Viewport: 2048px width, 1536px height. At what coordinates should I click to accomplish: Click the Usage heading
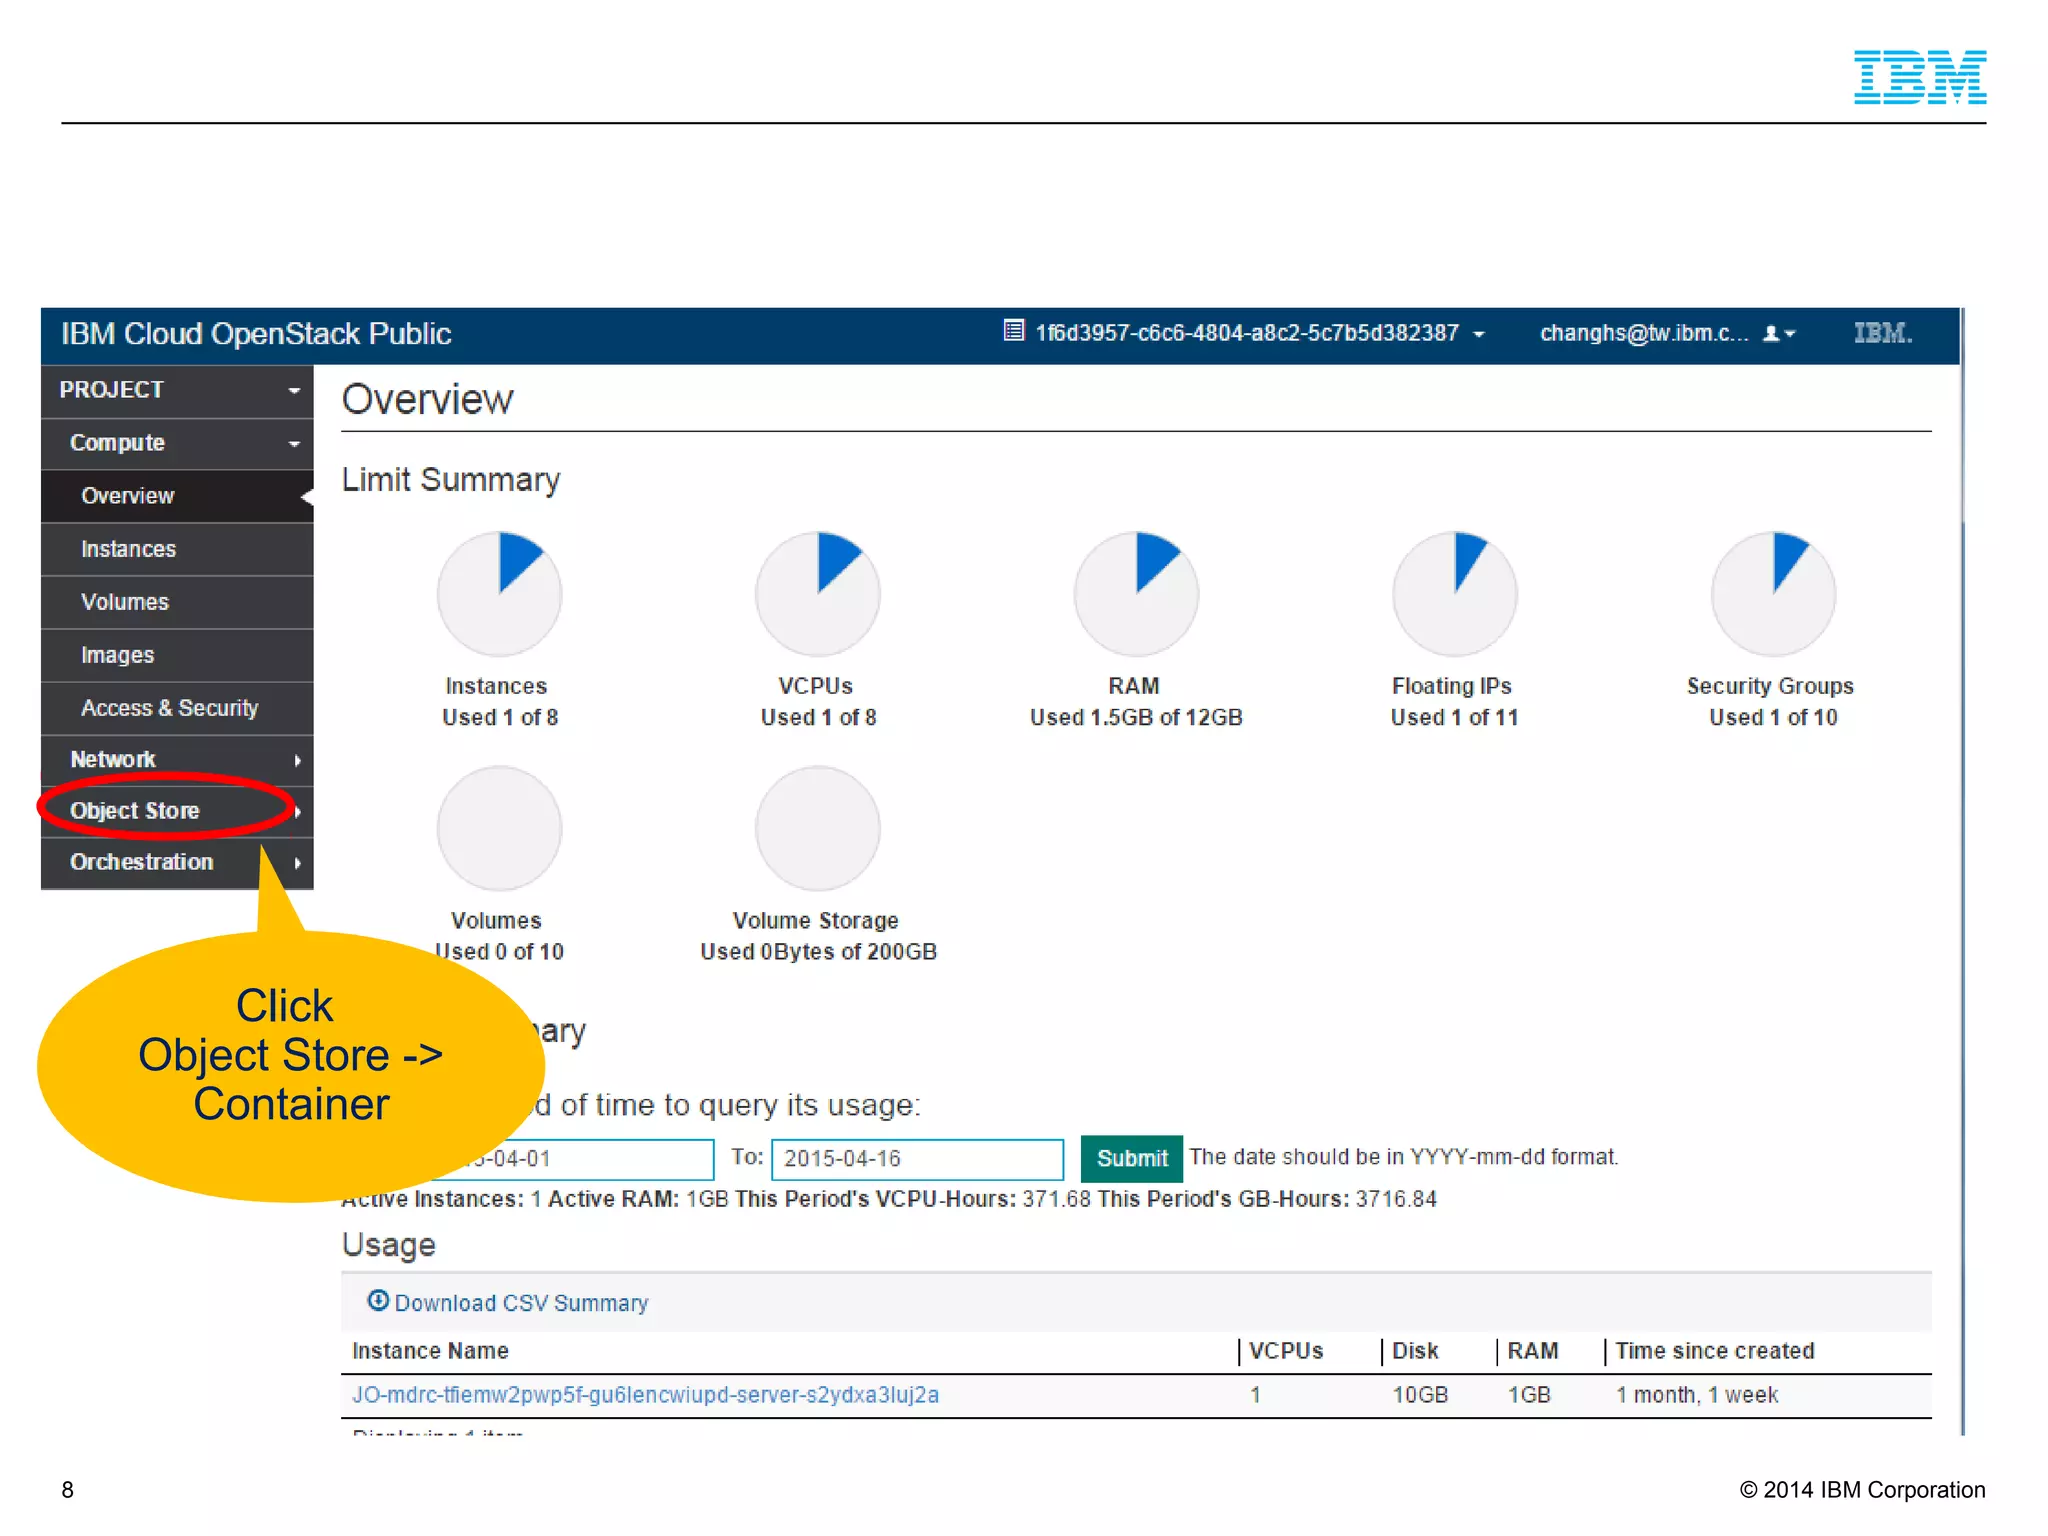(x=389, y=1245)
